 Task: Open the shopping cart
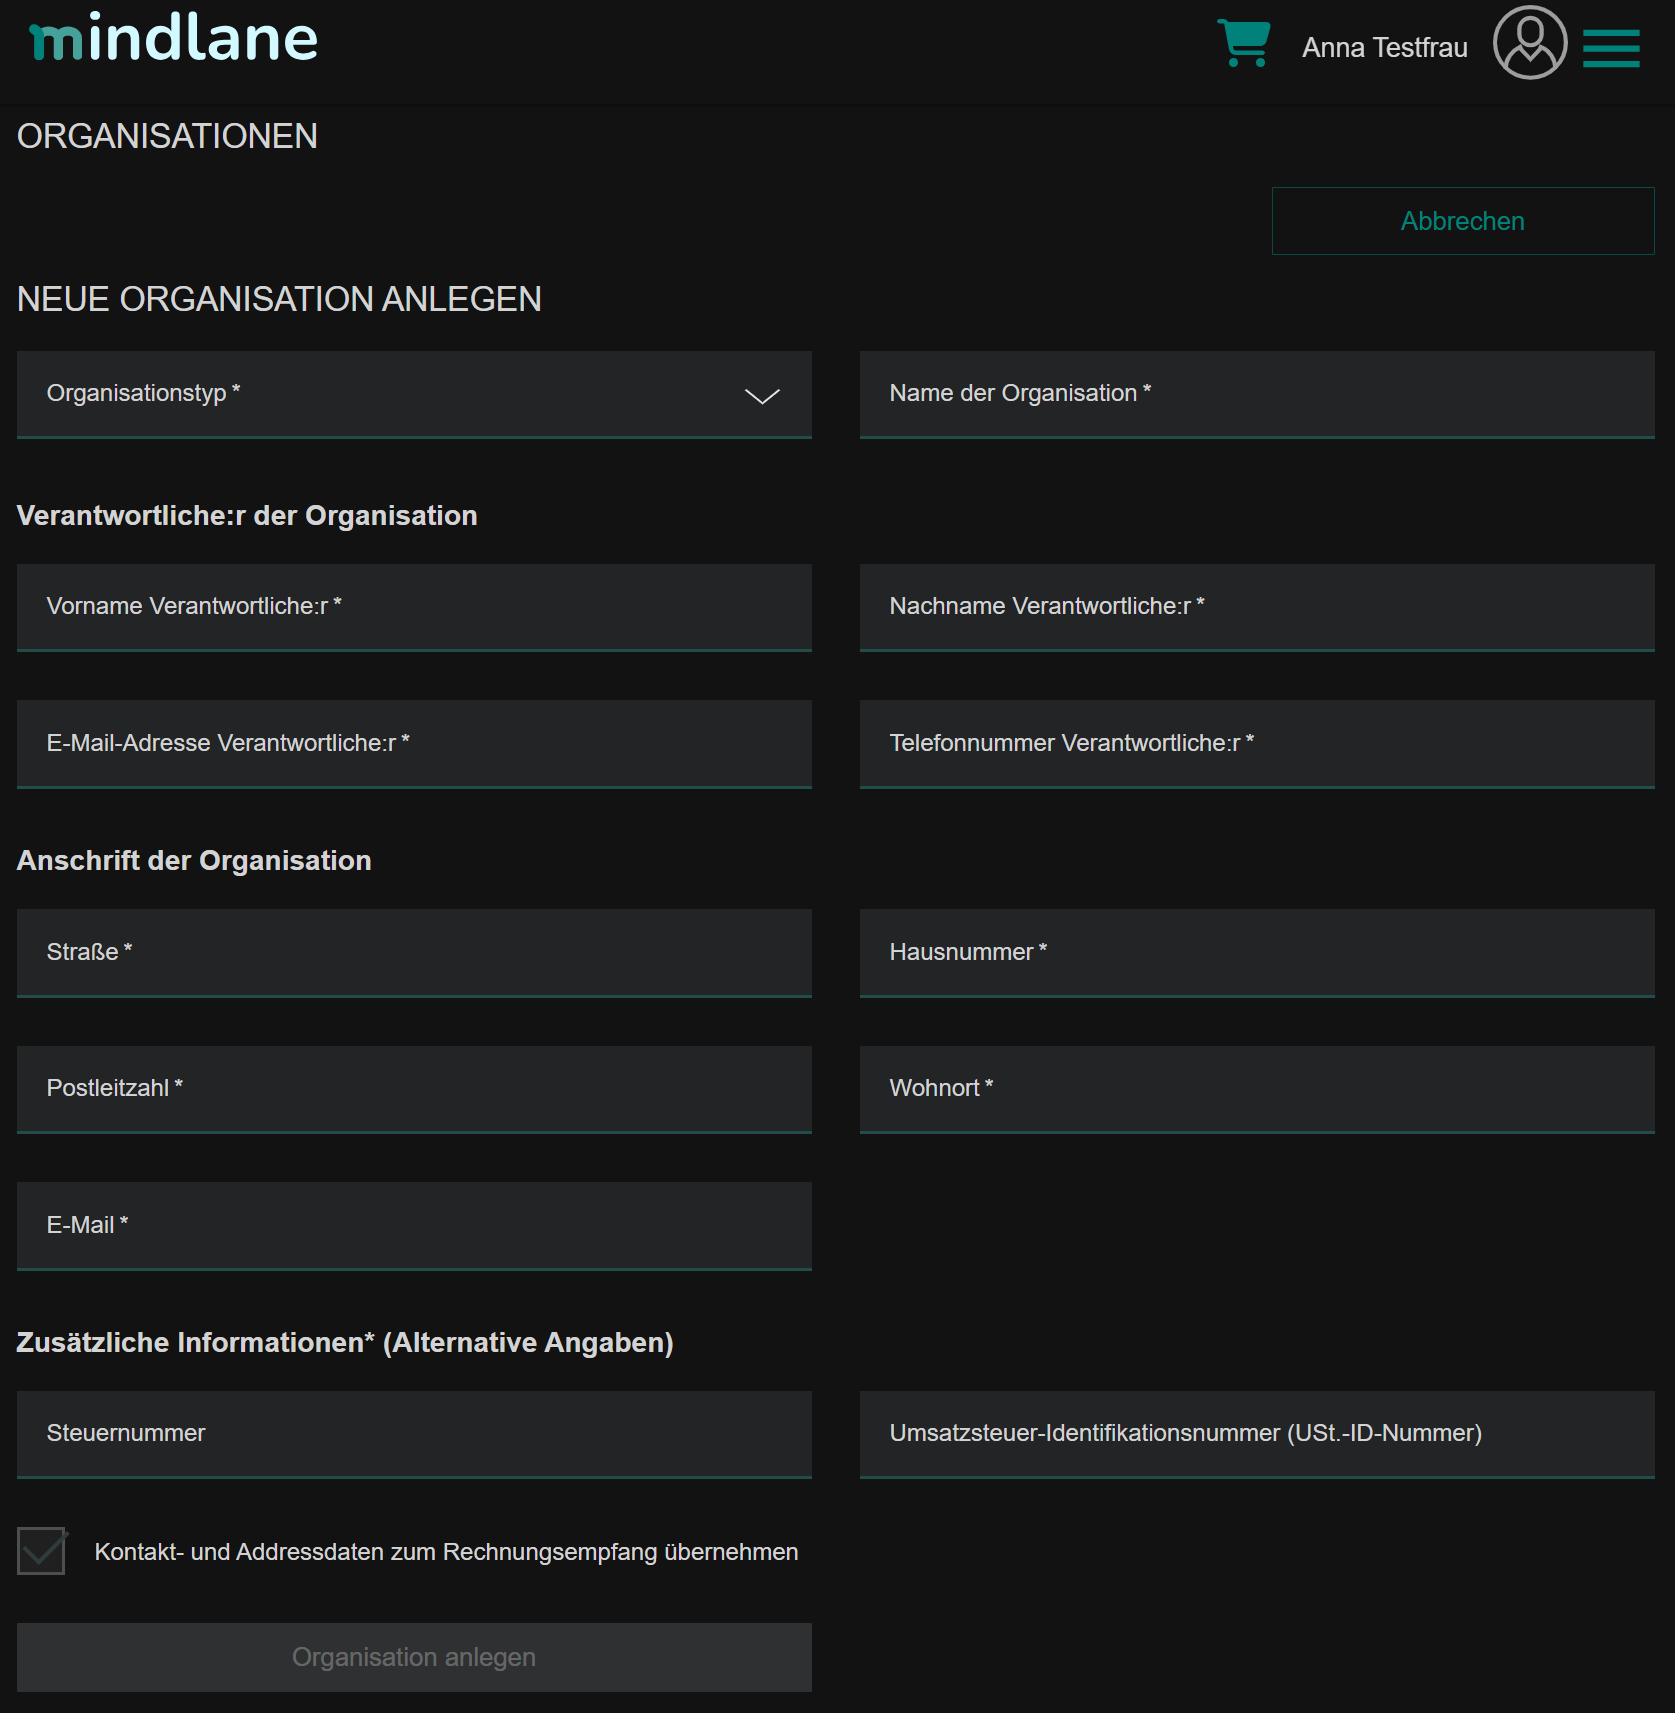tap(1243, 44)
